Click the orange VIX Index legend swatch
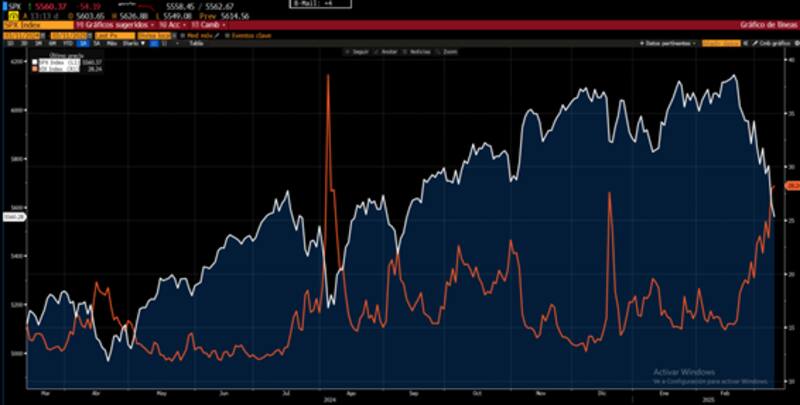Image resolution: width=800 pixels, height=405 pixels. (x=34, y=68)
